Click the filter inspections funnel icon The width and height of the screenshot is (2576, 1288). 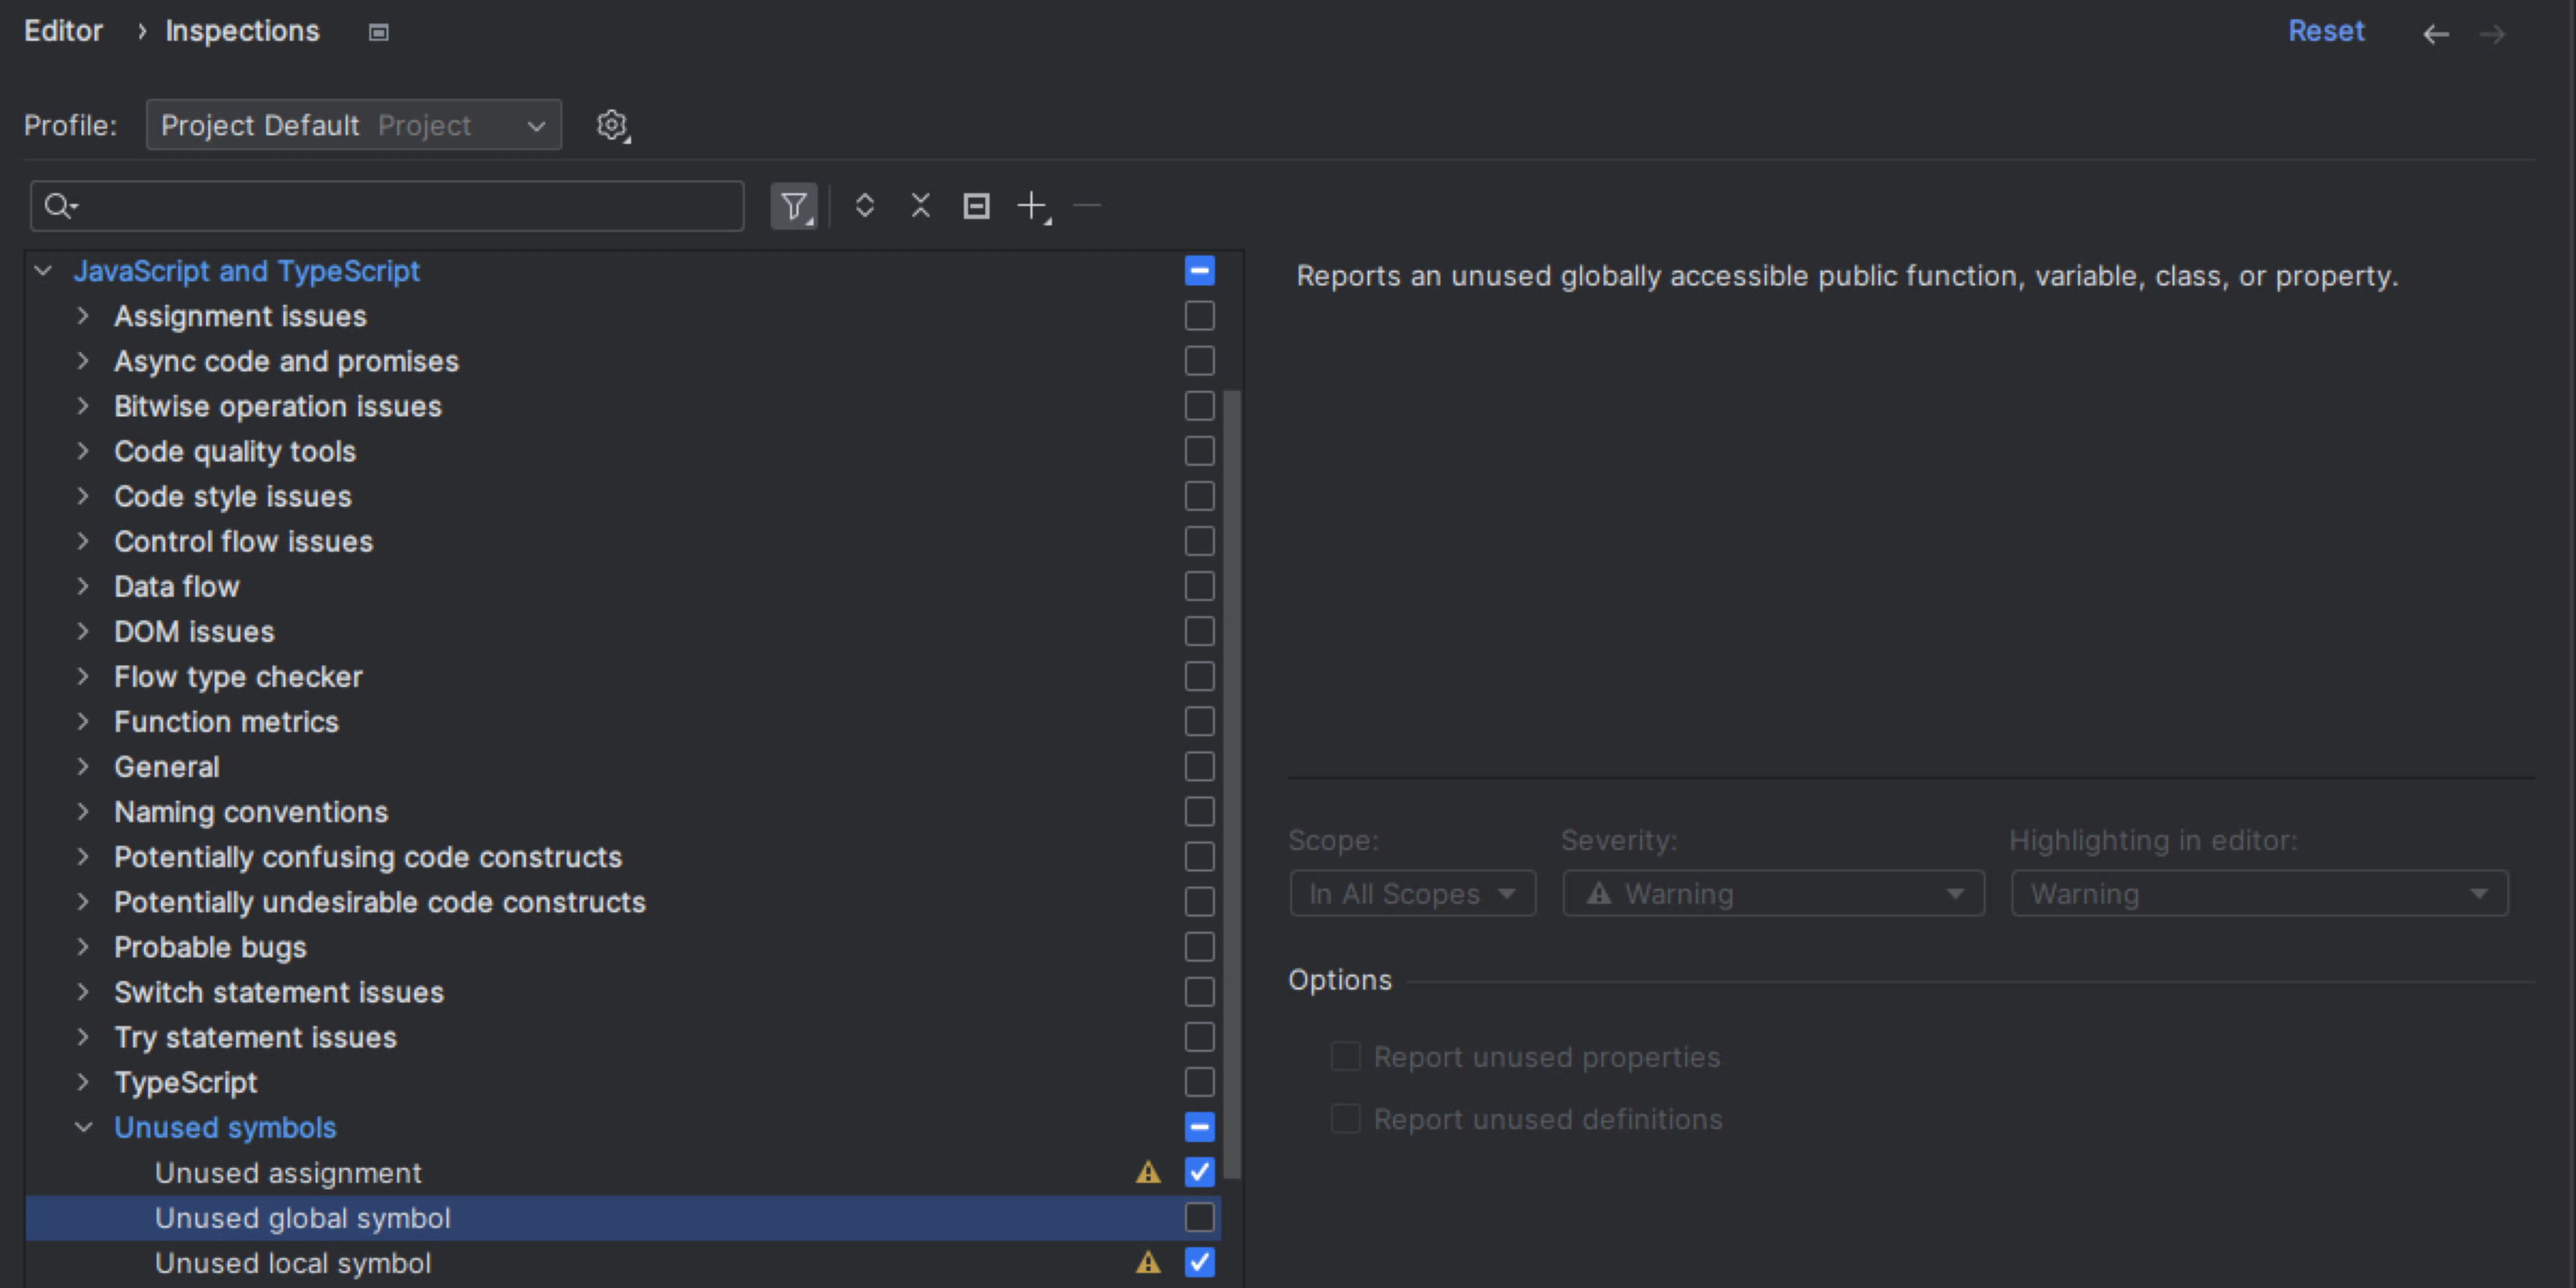pos(793,206)
